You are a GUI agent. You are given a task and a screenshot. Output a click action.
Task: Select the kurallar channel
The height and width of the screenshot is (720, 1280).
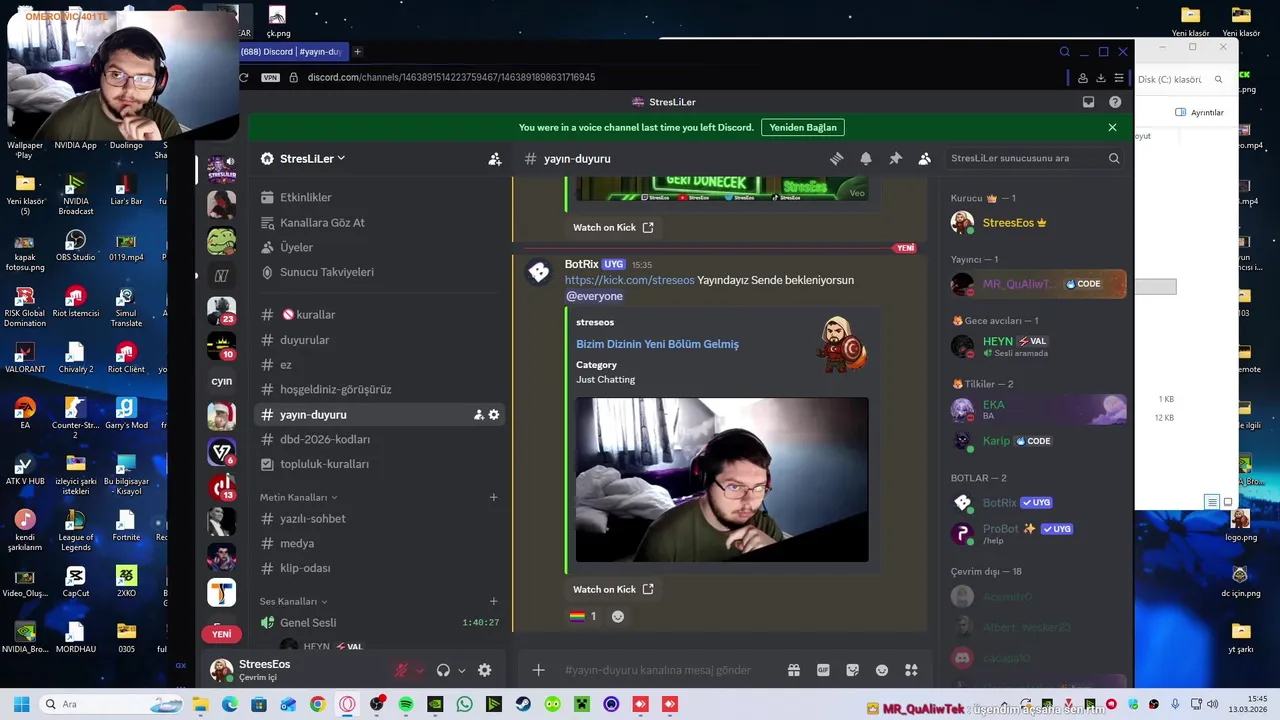coord(379,315)
